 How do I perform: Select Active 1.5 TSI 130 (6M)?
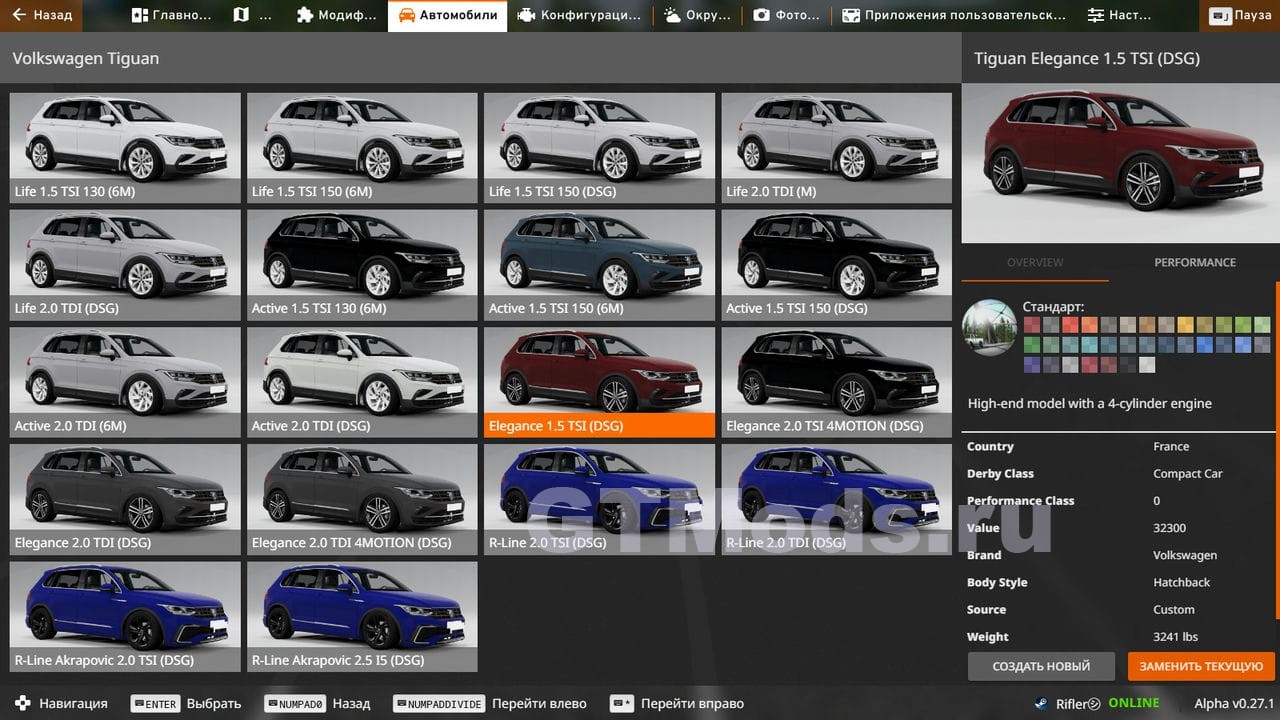[362, 265]
